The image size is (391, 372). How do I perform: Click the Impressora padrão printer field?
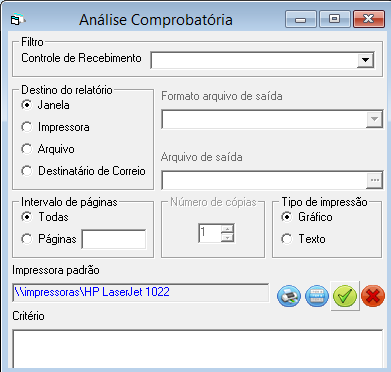(x=140, y=292)
